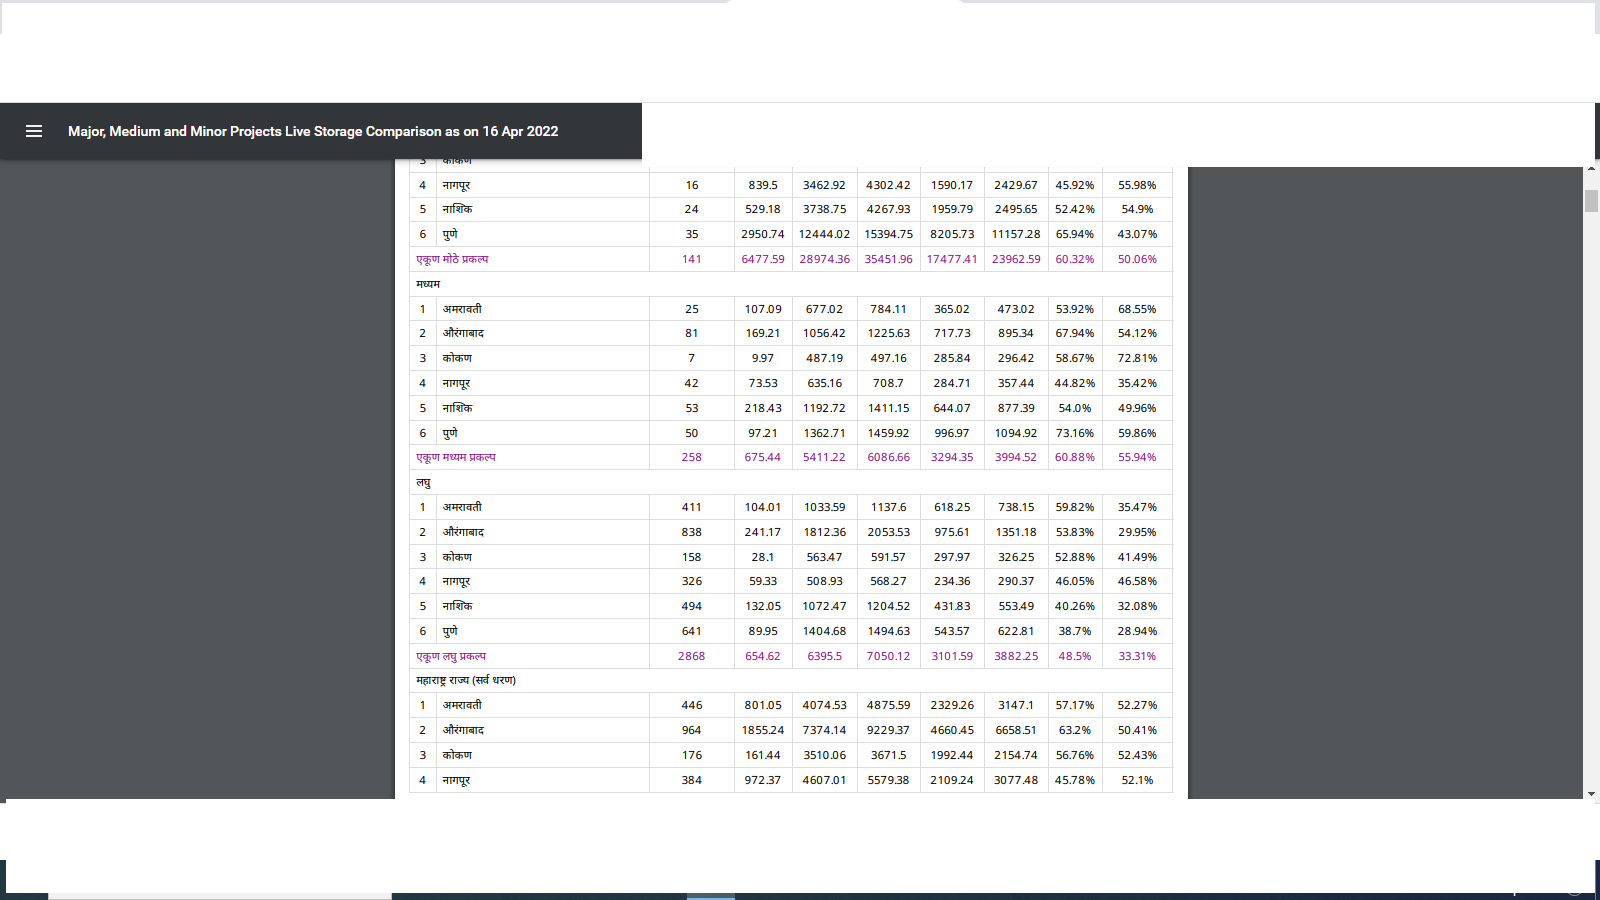
Task: Select cell value 17477.41
Action: (x=951, y=259)
